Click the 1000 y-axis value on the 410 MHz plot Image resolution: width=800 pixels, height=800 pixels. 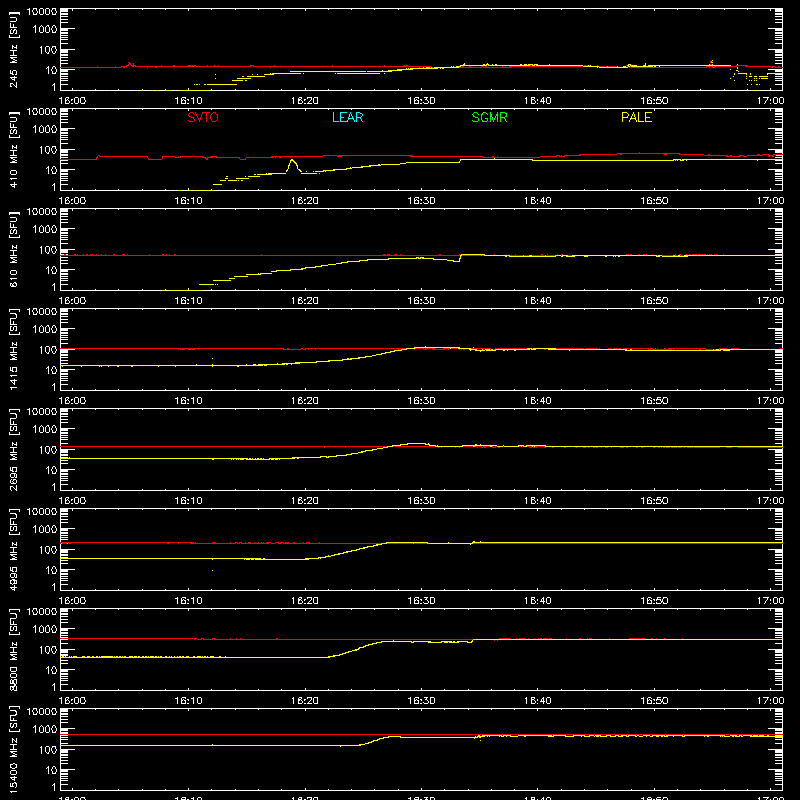(x=45, y=130)
